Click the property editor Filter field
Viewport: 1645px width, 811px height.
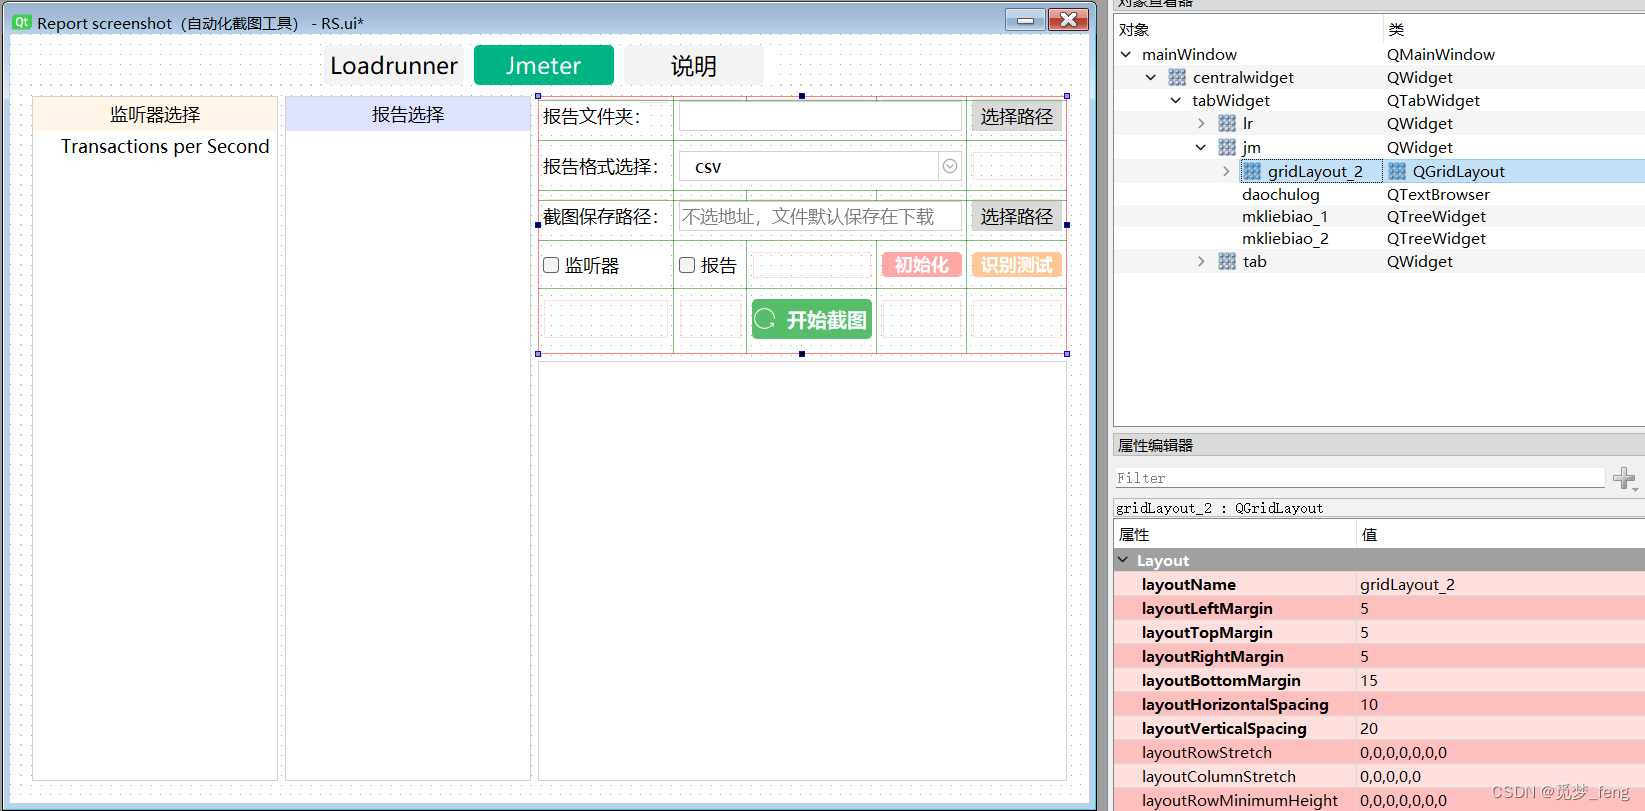pyautogui.click(x=1359, y=478)
